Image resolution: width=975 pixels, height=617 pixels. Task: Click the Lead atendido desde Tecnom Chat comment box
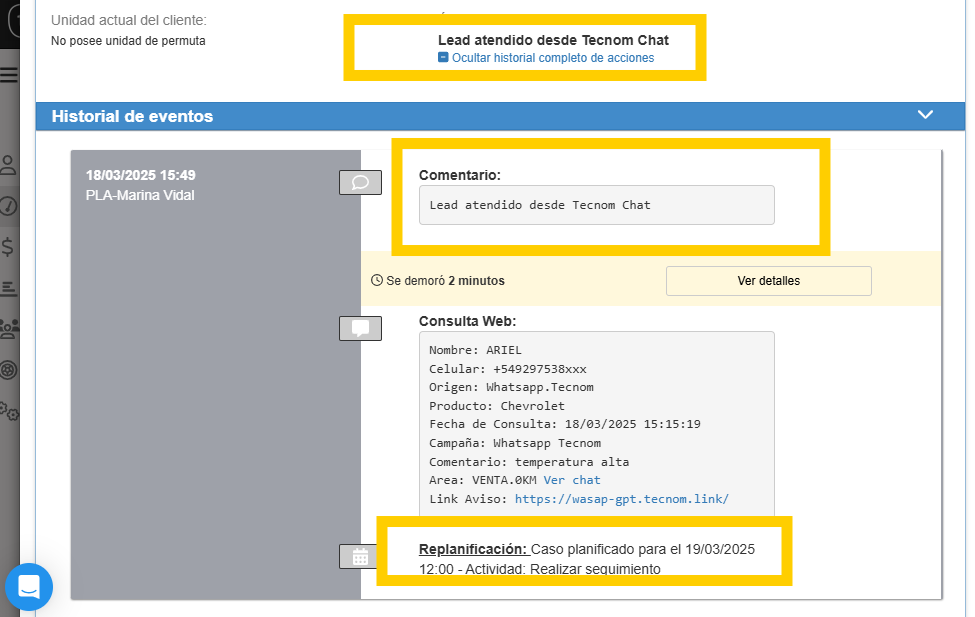click(596, 205)
